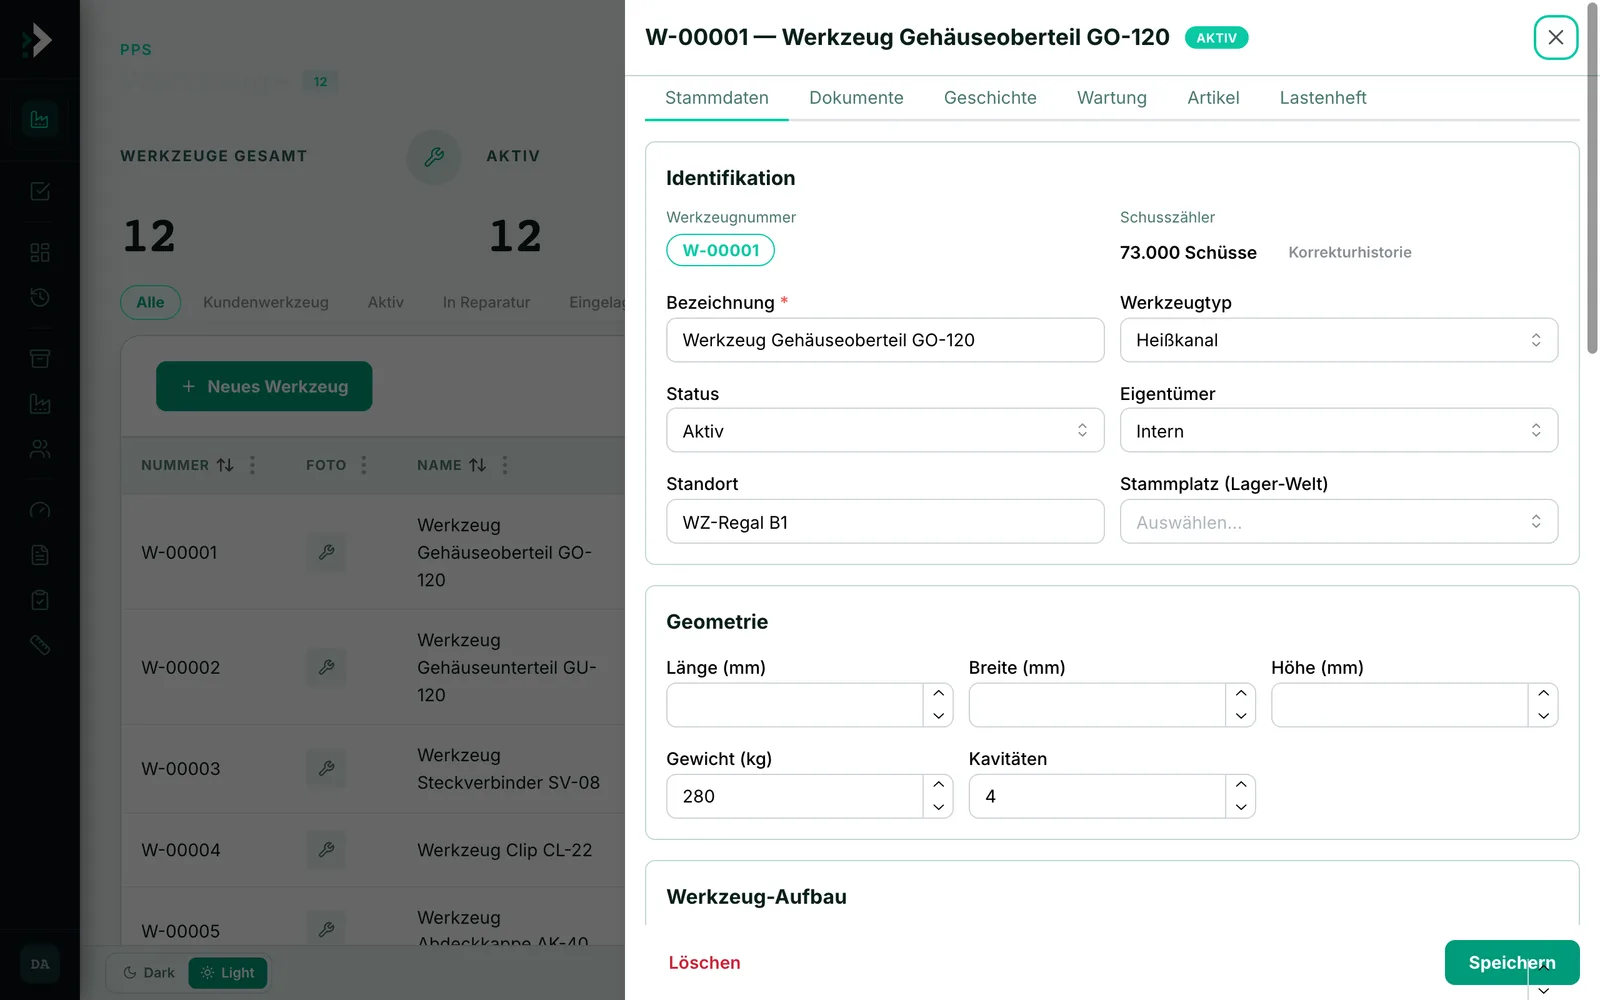Open the Werkzeugtyp dropdown showing Heißkanal
1600x1000 pixels.
point(1339,340)
